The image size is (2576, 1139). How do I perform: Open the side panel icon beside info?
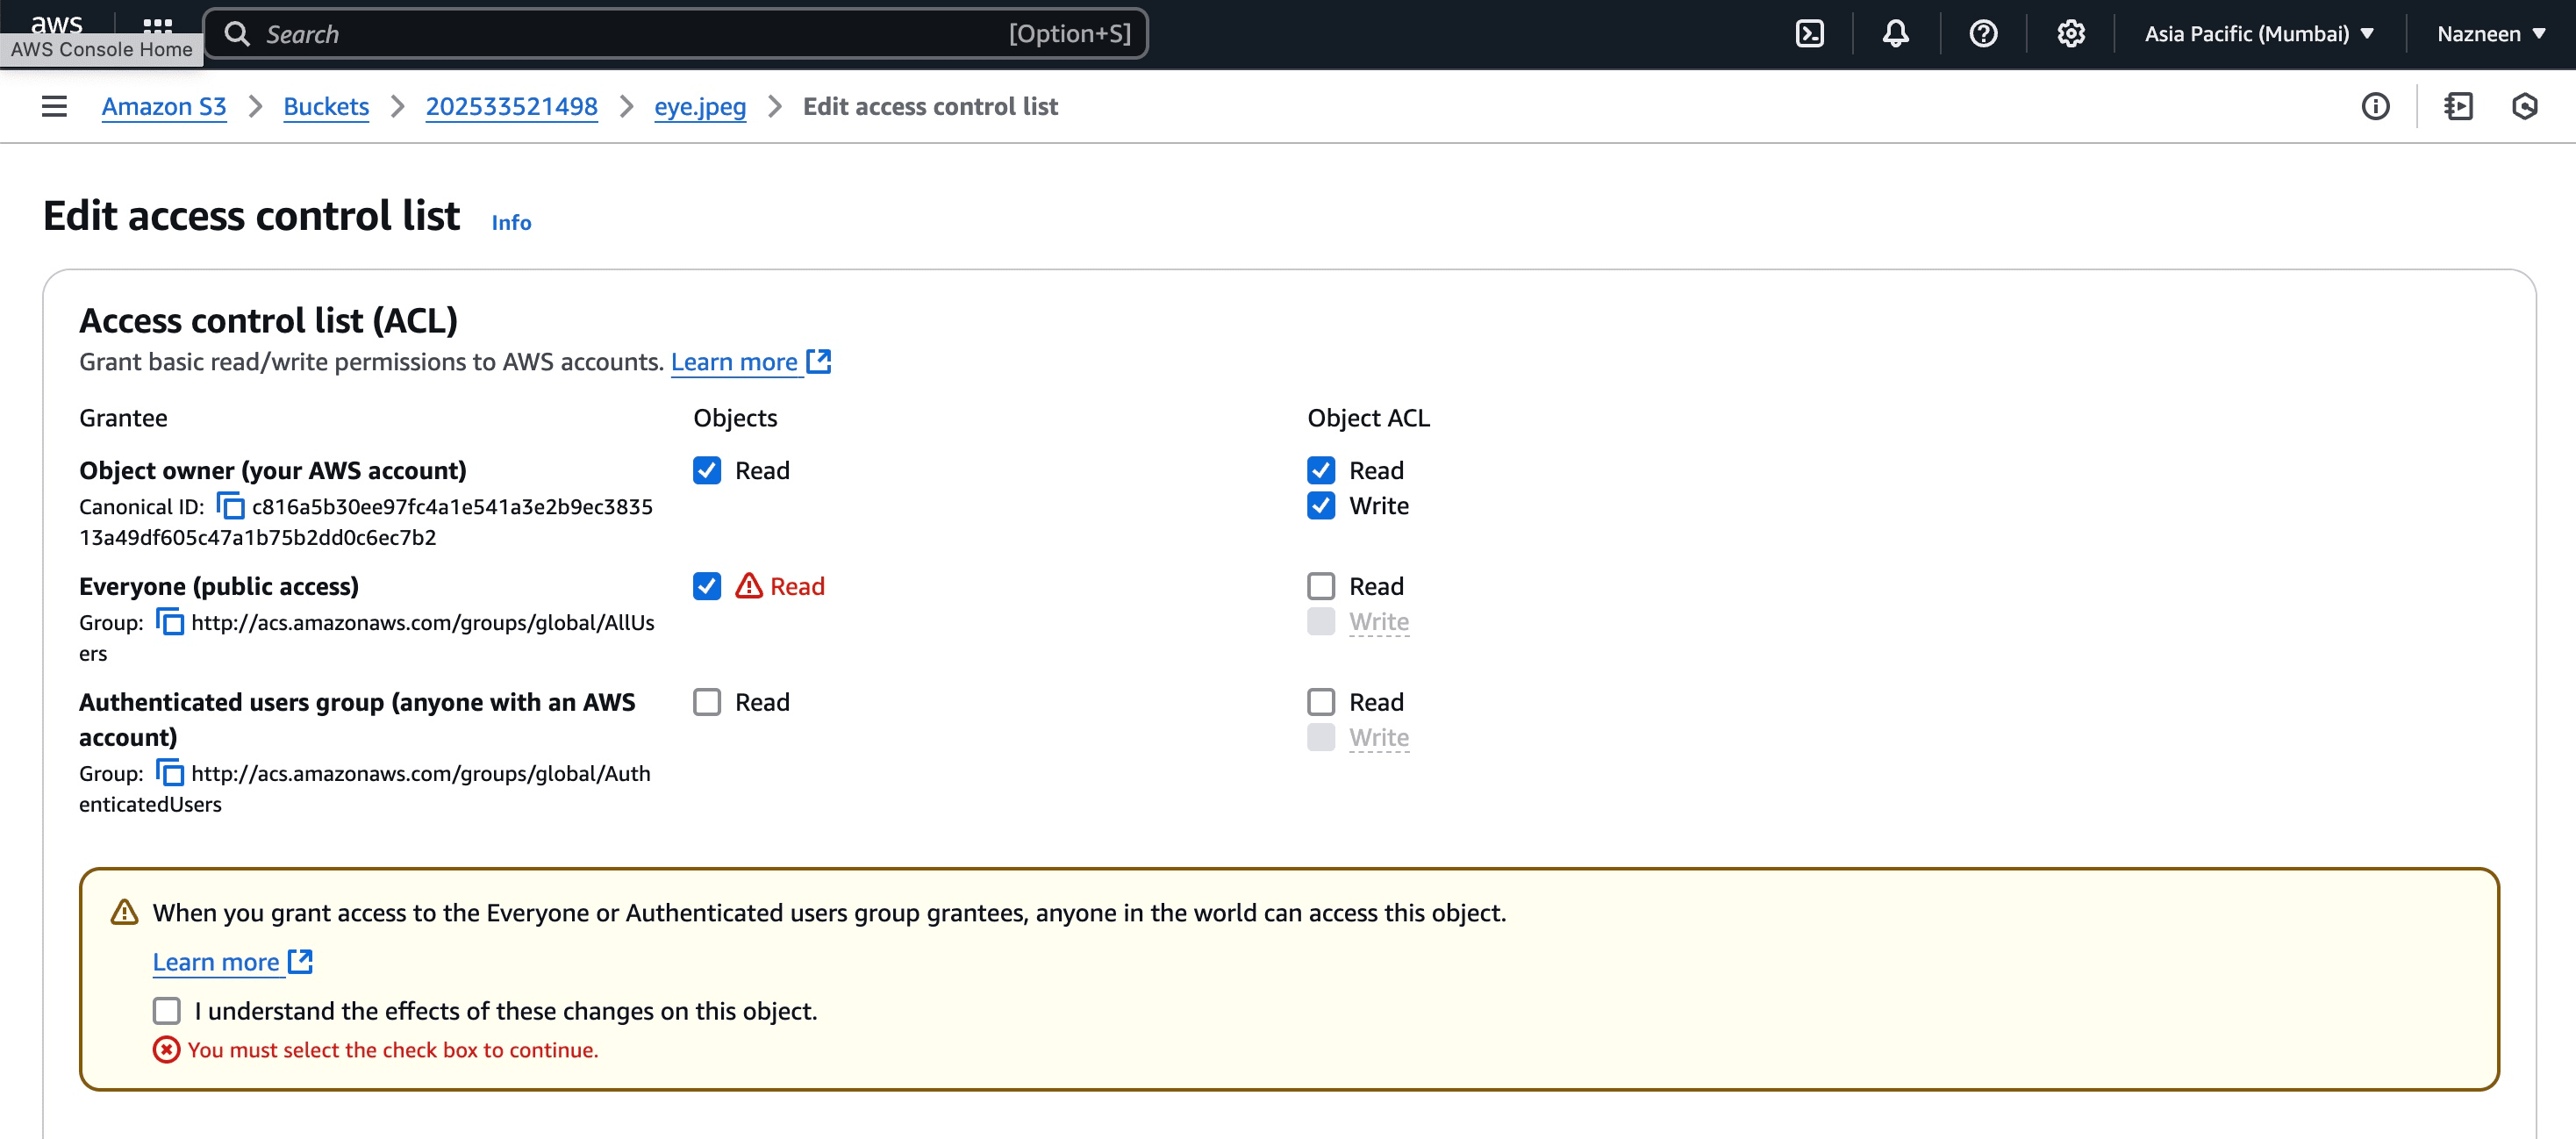coord(2459,106)
